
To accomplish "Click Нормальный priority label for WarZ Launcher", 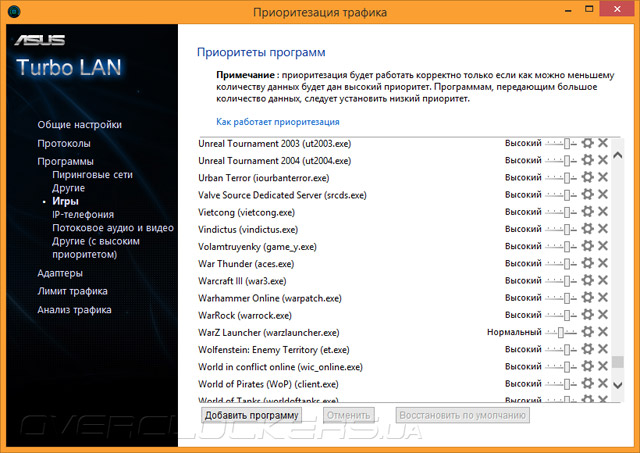I will 514,332.
